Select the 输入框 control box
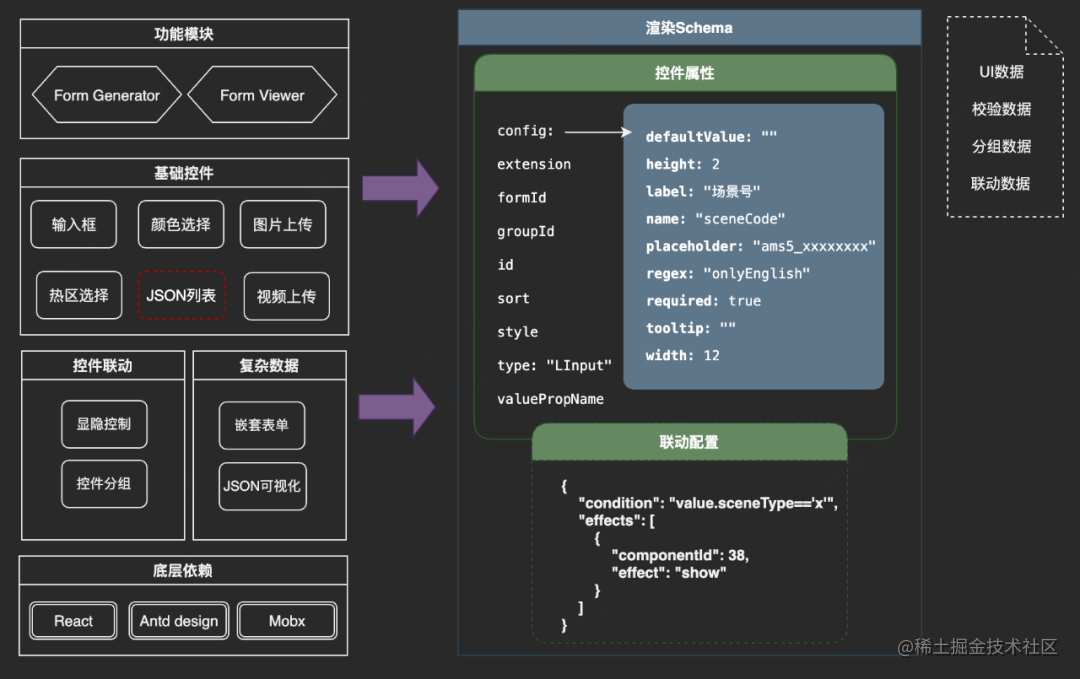 click(74, 224)
